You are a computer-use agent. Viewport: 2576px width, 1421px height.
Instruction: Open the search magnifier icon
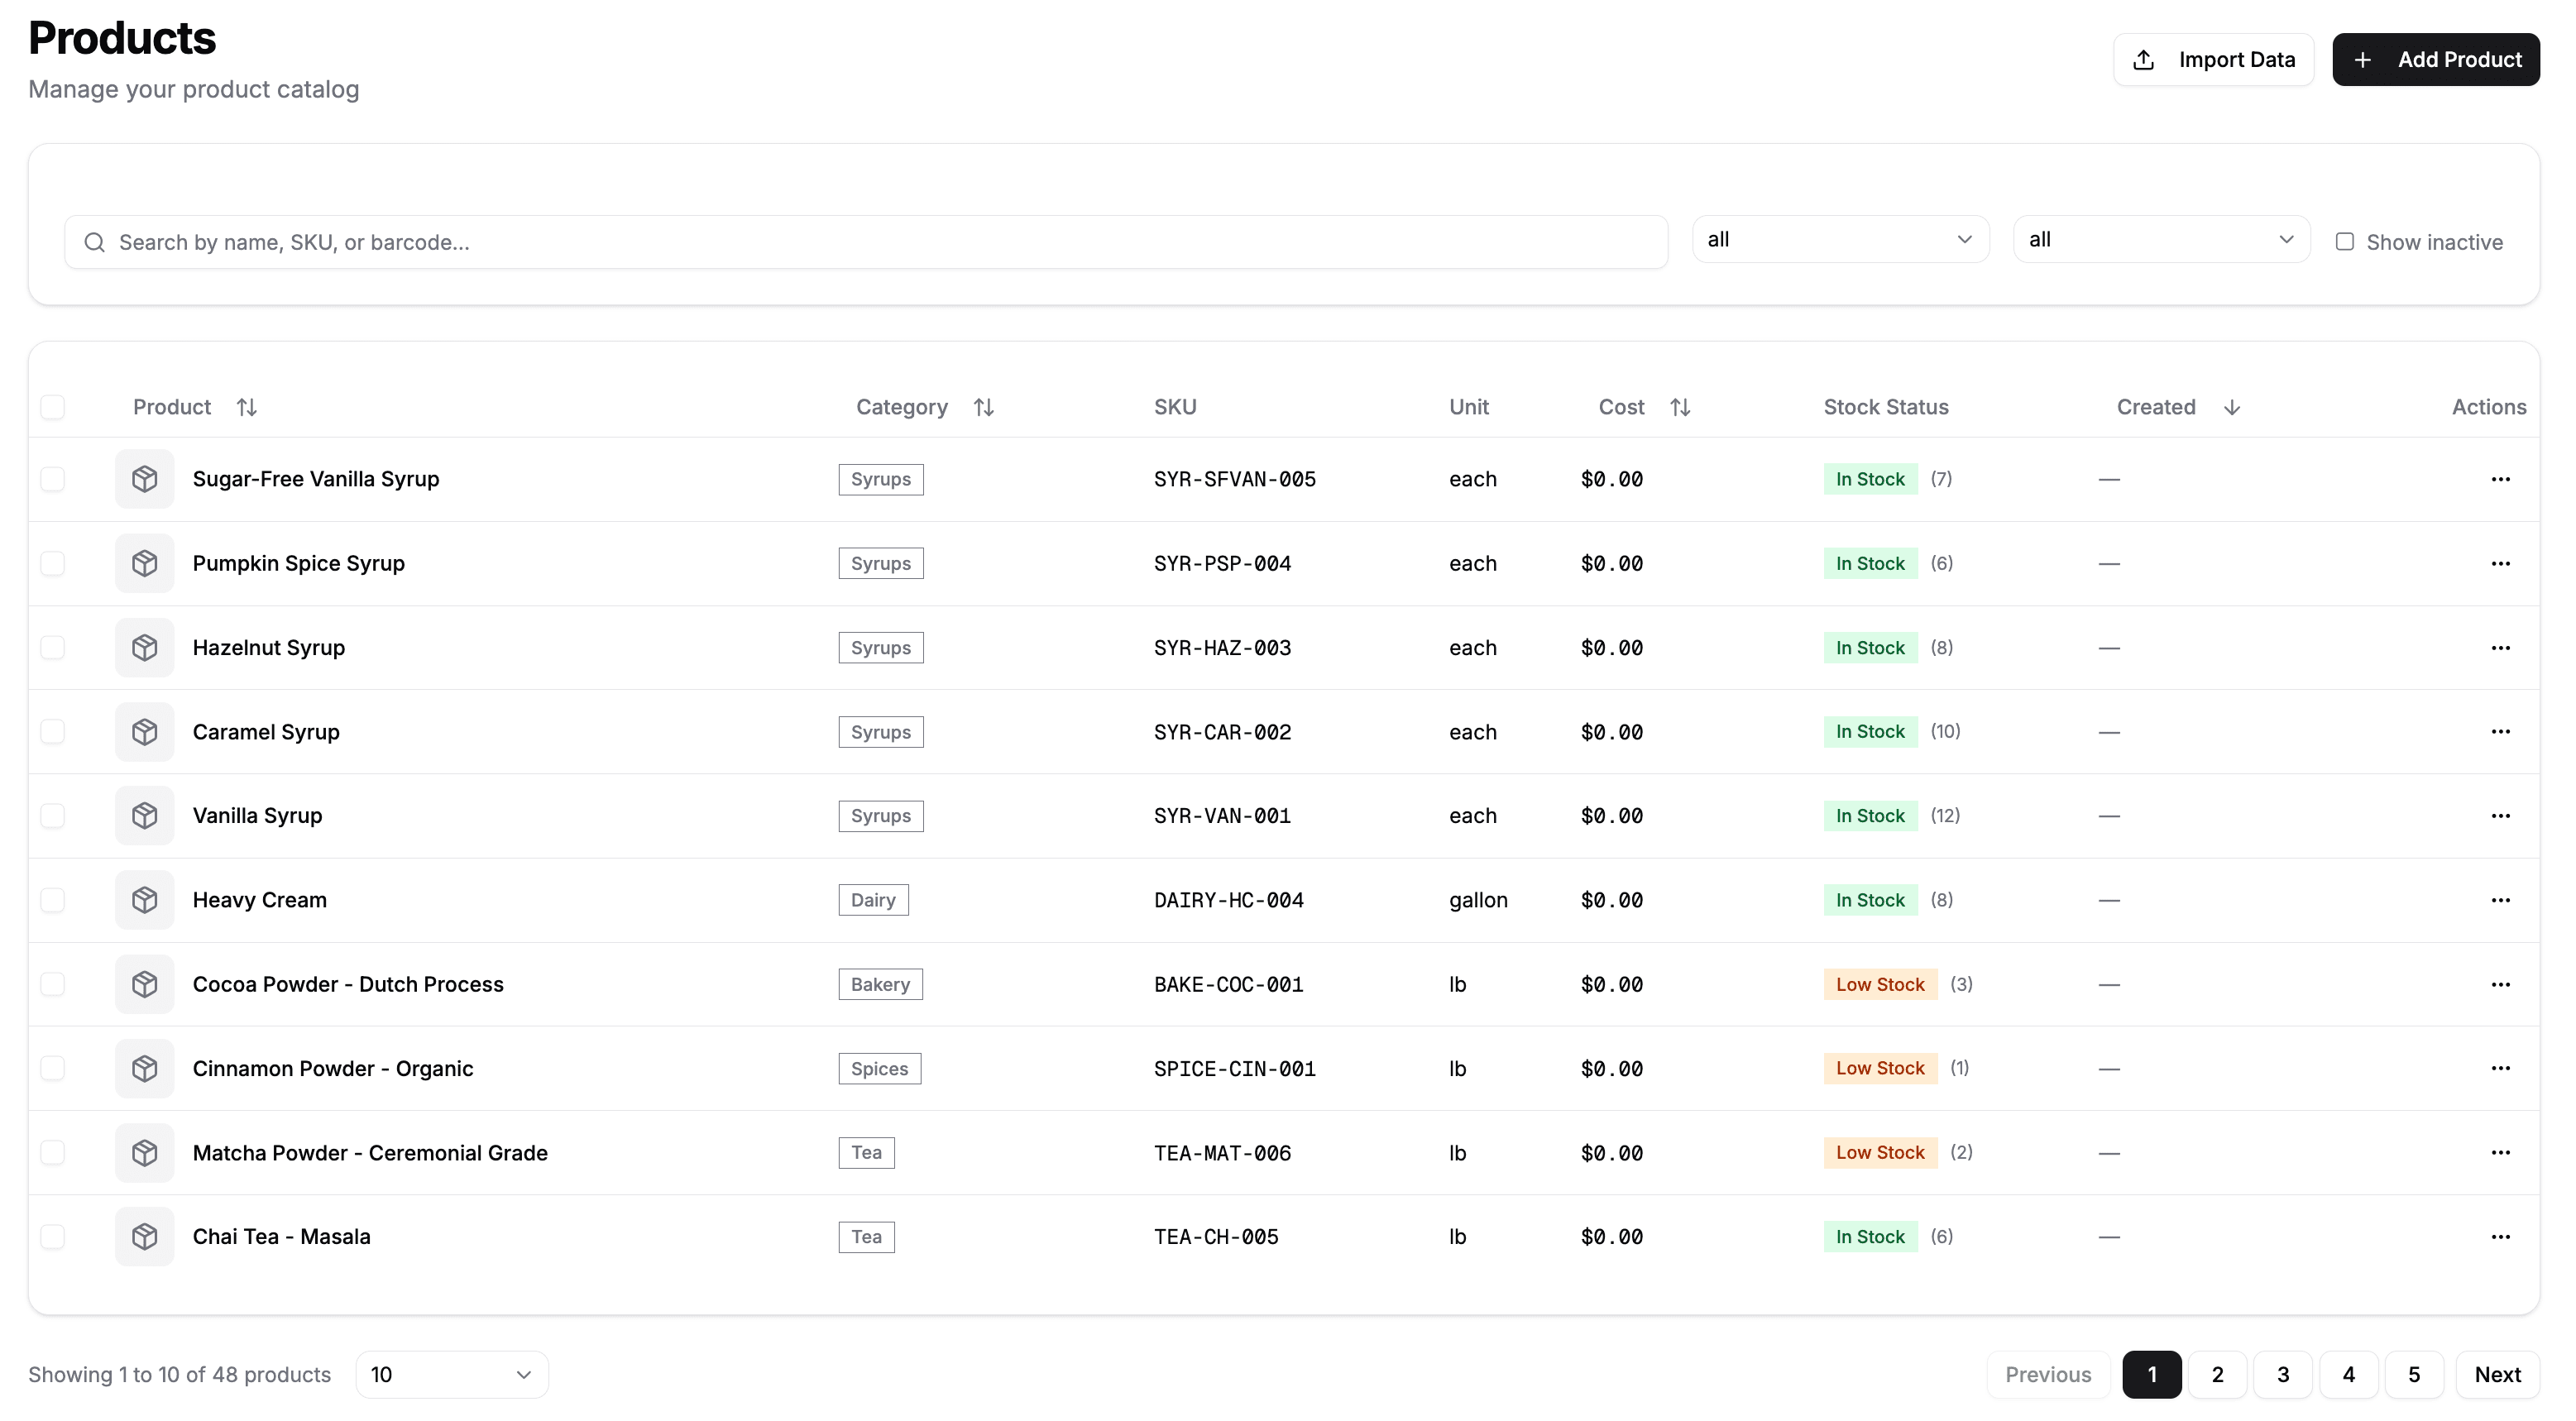94,241
